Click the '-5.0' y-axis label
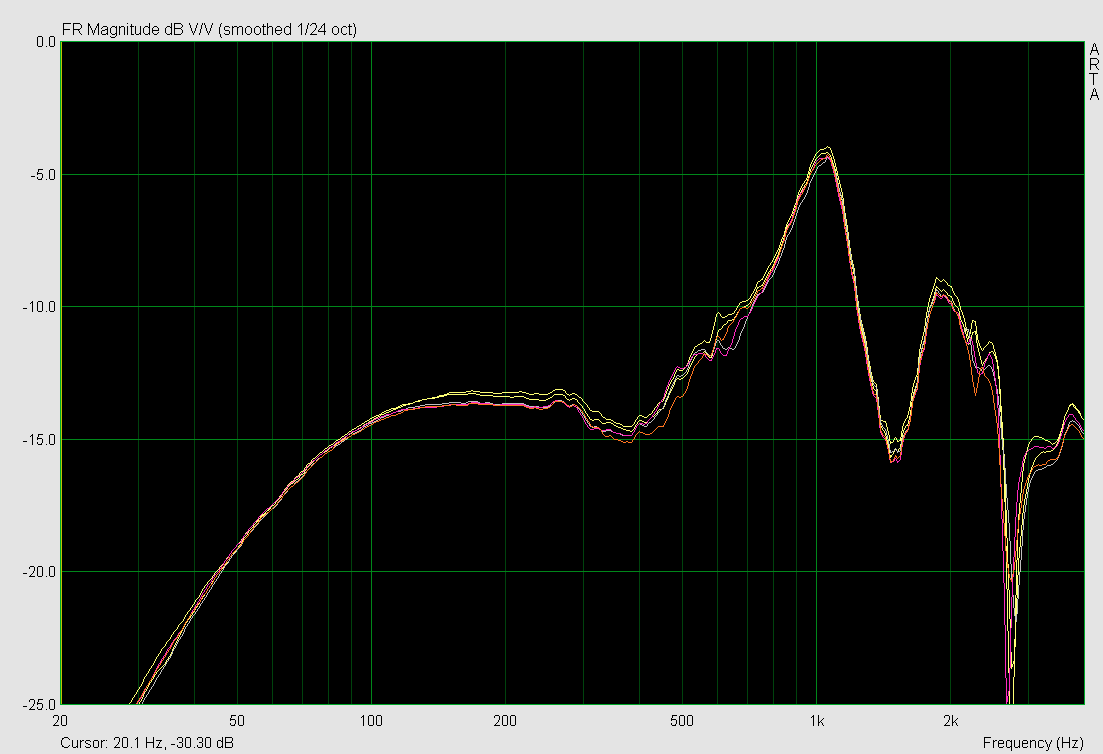The image size is (1103, 754). click(x=44, y=174)
